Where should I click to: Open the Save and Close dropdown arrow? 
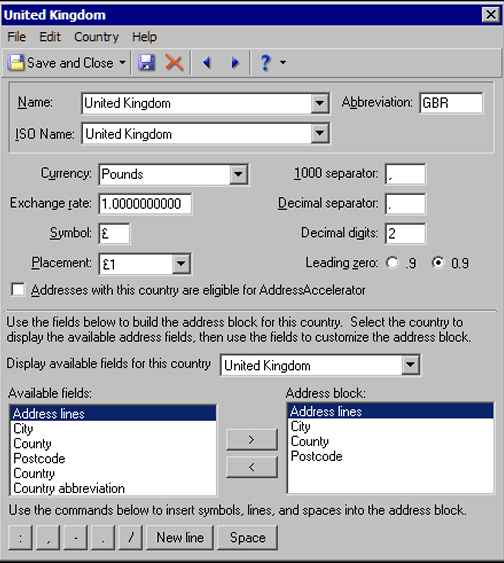[122, 63]
